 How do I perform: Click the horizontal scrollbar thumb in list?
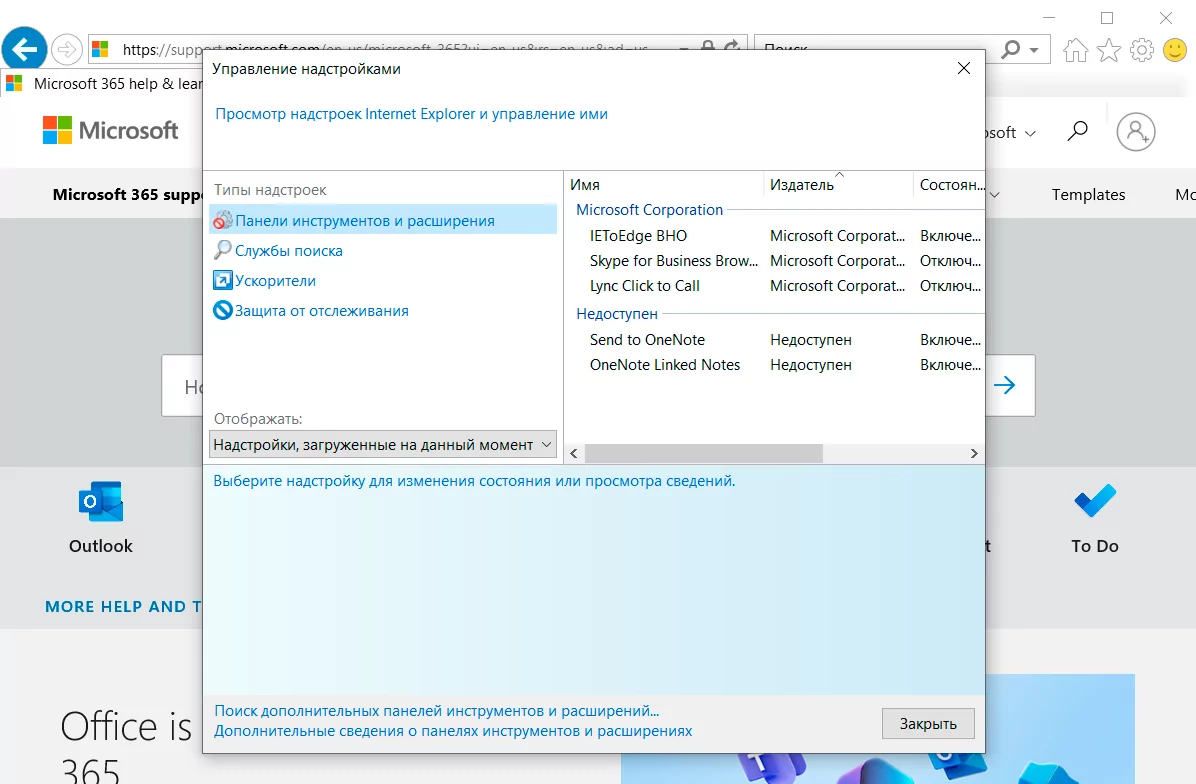click(x=703, y=454)
